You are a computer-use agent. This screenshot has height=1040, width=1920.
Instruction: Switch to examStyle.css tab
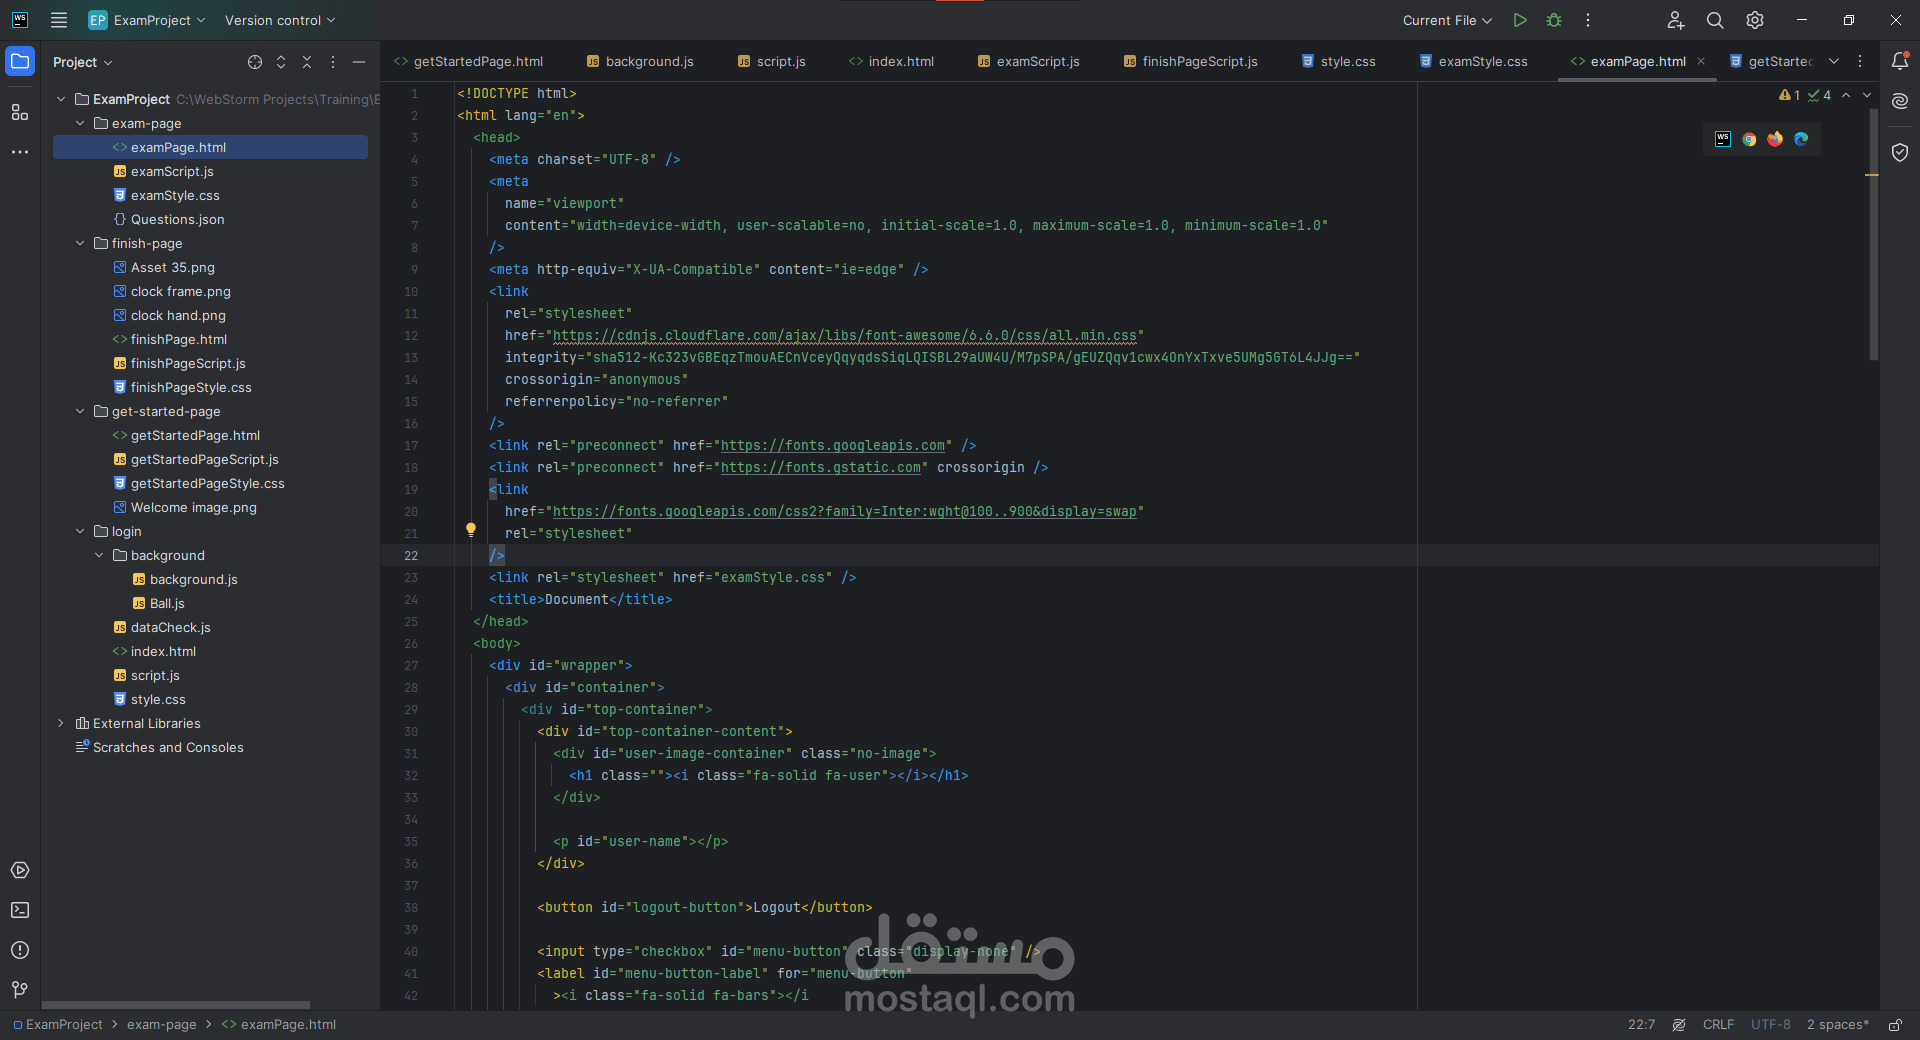click(x=1473, y=61)
